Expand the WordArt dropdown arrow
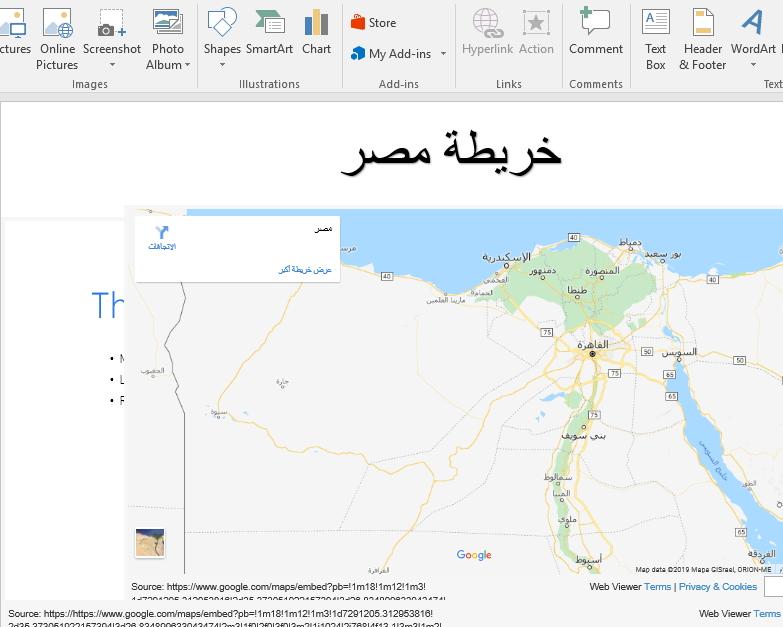This screenshot has height=627, width=783. (x=753, y=65)
